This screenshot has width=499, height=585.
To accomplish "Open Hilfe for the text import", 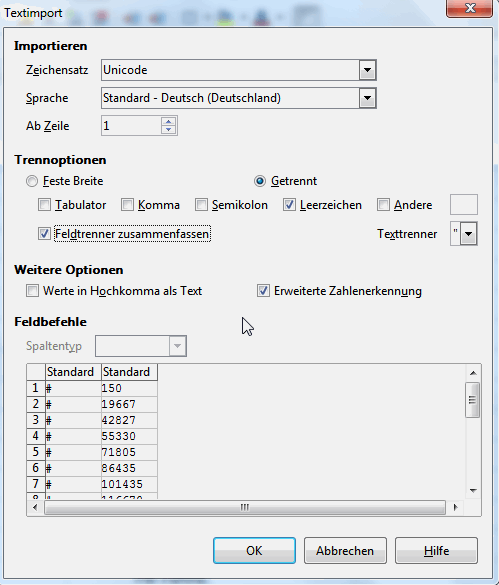I will pos(436,551).
